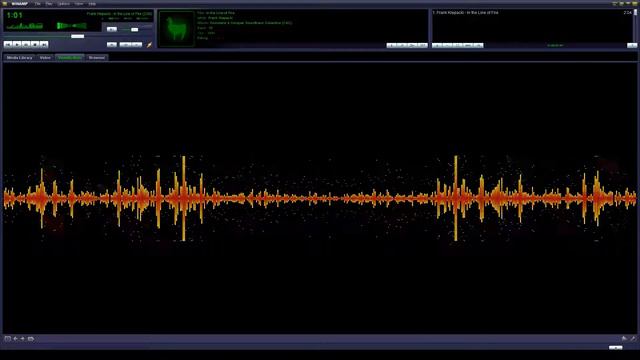Click the fourth visualization toolbar icon
640x360 pixels.
[31, 339]
